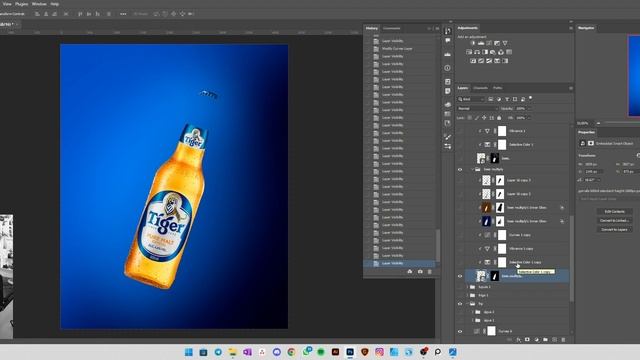Add a Posterize adjustment layer

[481, 61]
